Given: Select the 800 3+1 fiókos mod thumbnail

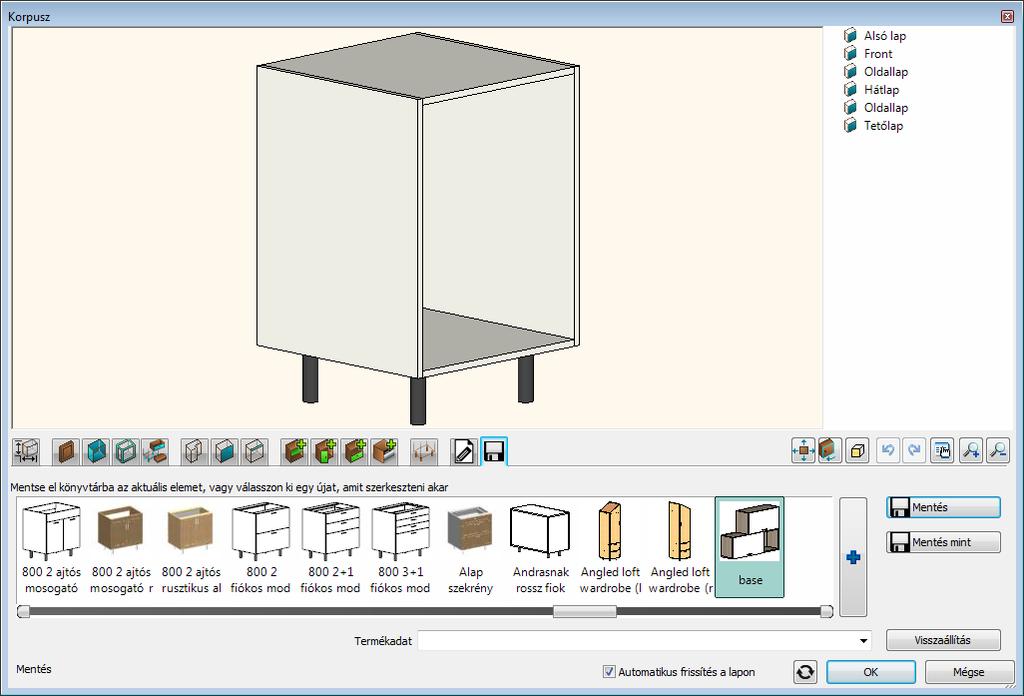Looking at the screenshot, I should (x=400, y=548).
